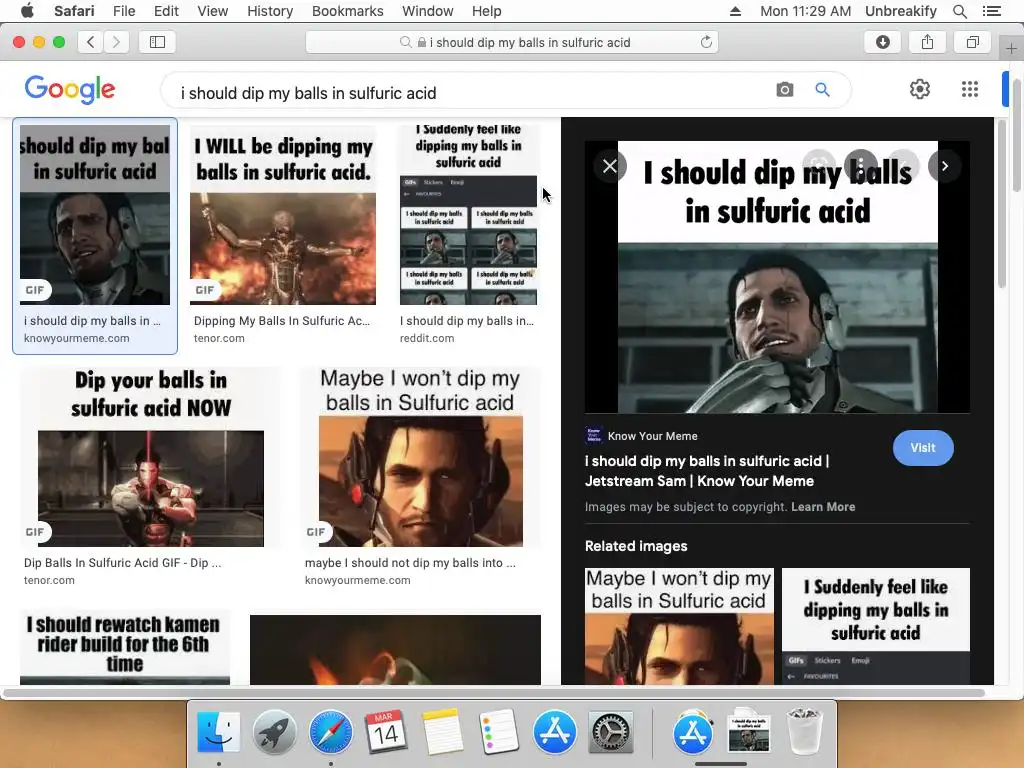
Task: Click the large preview meme image
Action: tap(778, 277)
